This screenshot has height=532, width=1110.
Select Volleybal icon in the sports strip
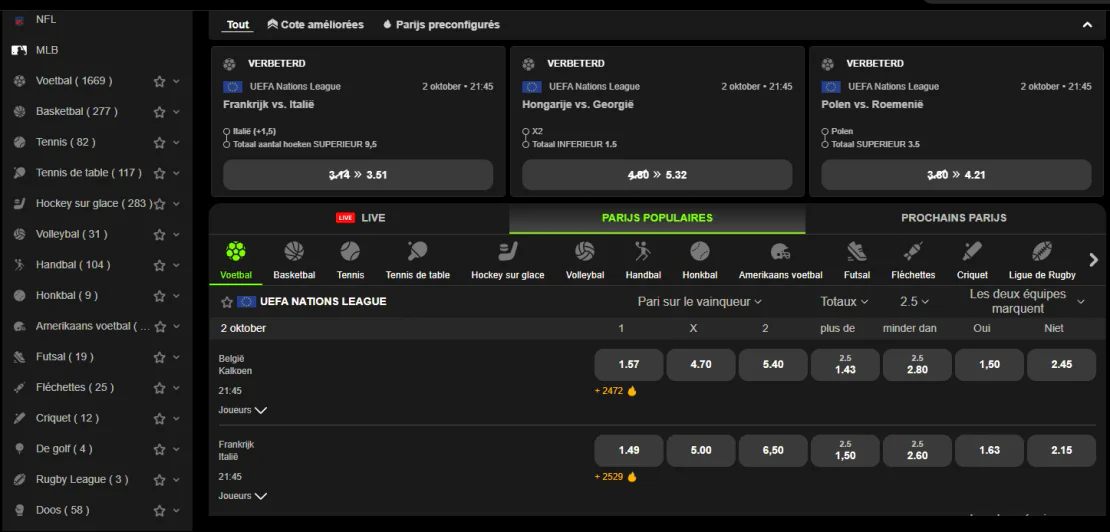point(585,251)
